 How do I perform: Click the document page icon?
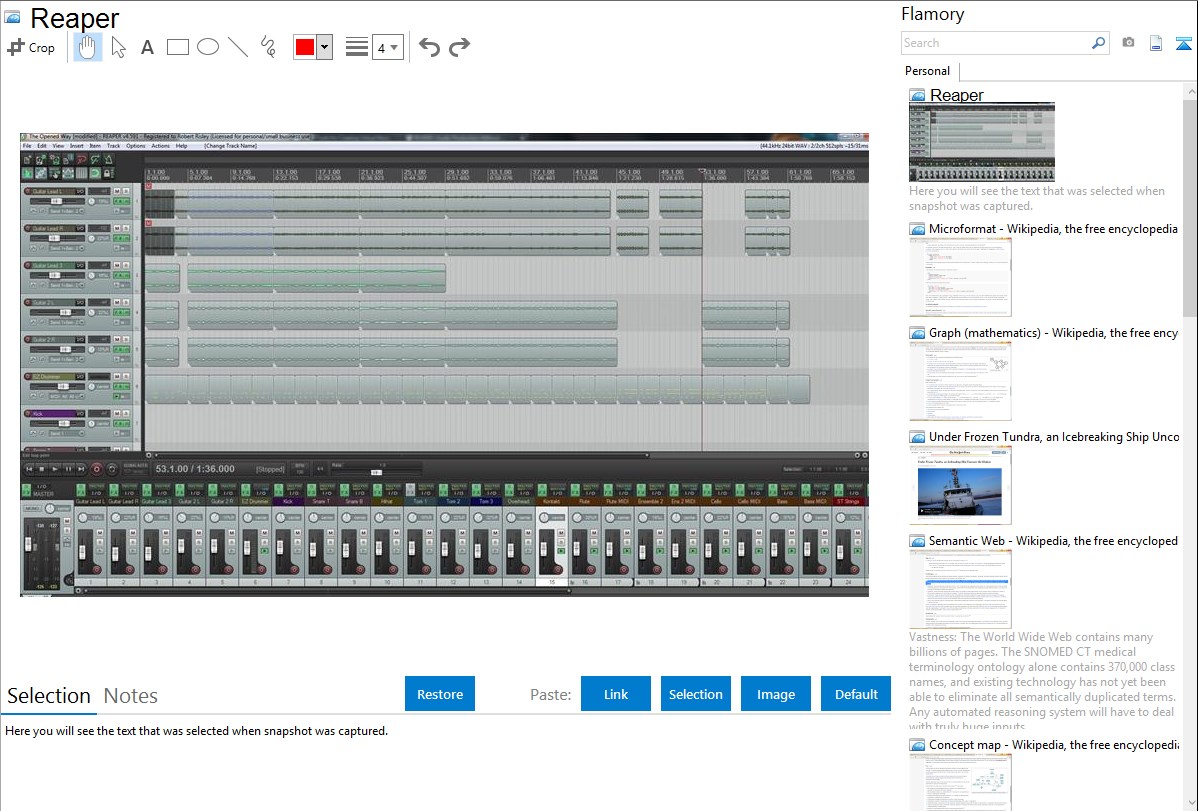click(1156, 43)
